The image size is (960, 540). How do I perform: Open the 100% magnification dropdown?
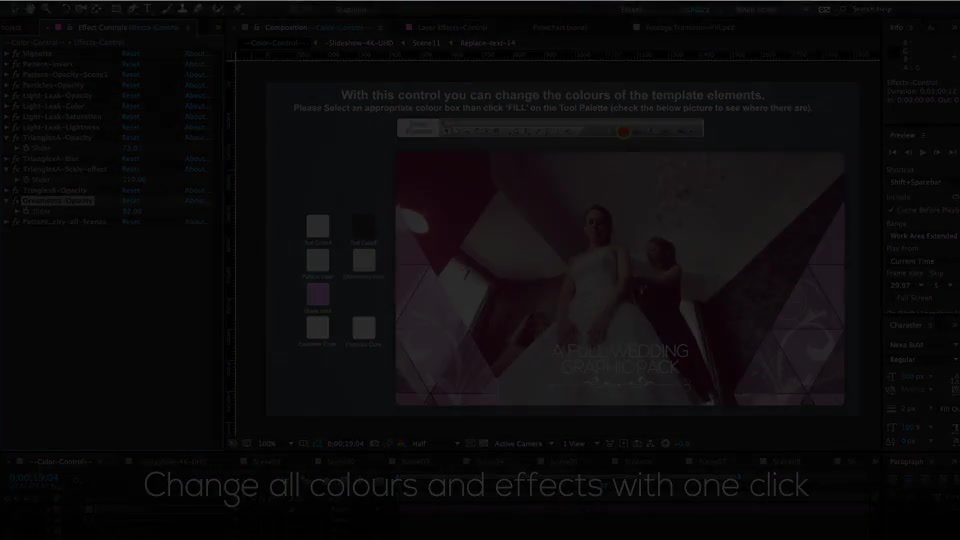[276, 443]
